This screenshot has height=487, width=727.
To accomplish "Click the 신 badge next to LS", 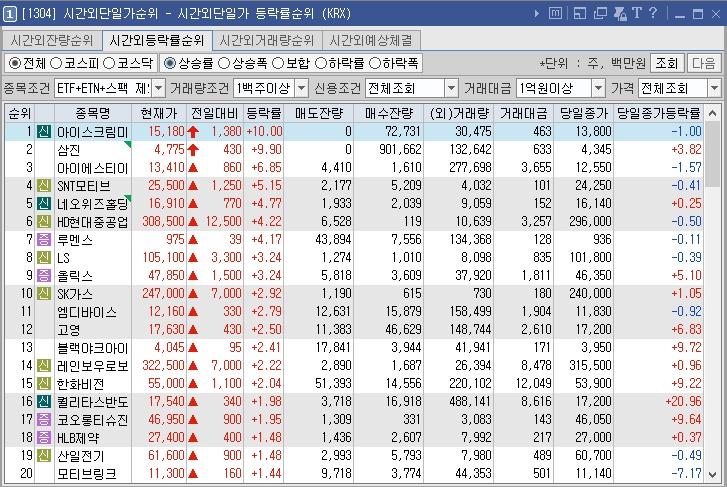I will pyautogui.click(x=44, y=257).
